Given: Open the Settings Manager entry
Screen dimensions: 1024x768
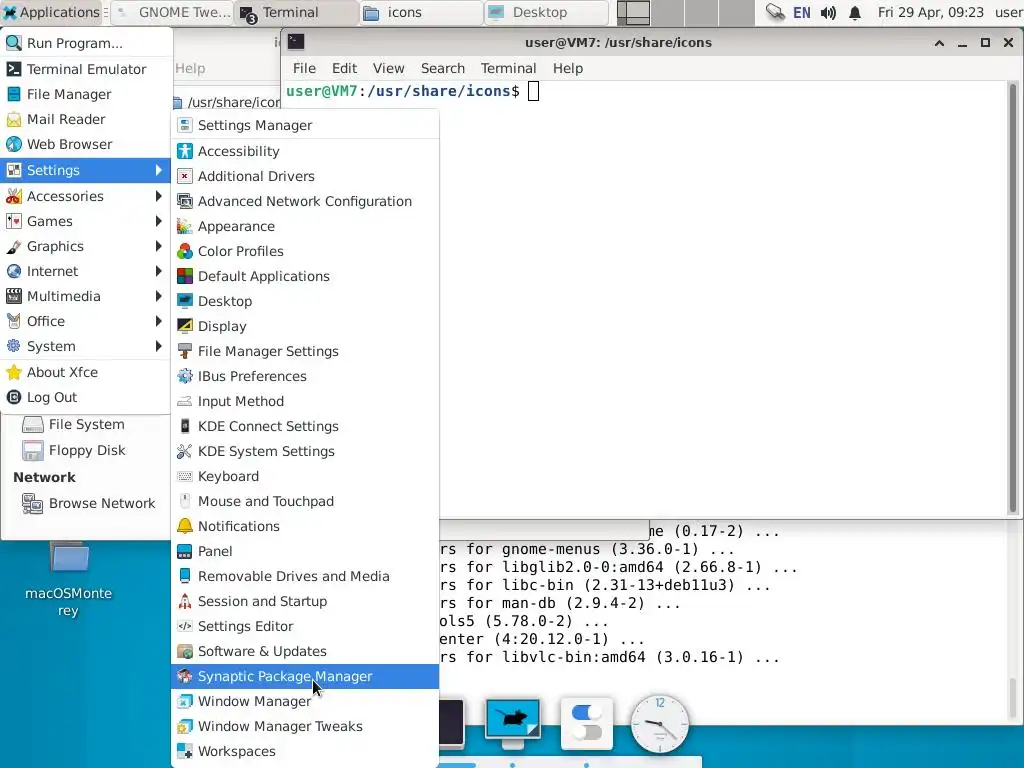Looking at the screenshot, I should [304, 125].
